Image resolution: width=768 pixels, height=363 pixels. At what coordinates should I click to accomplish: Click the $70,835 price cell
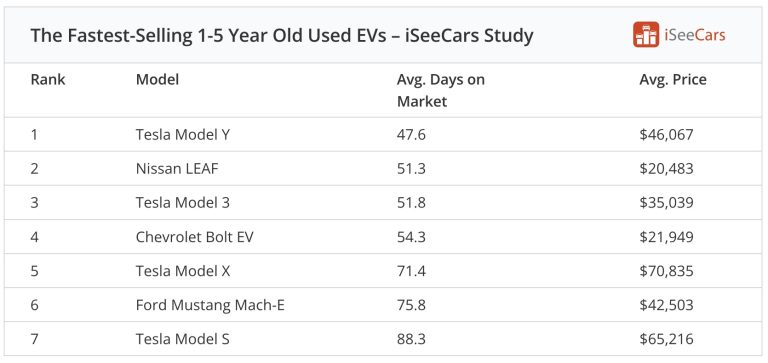pyautogui.click(x=666, y=271)
